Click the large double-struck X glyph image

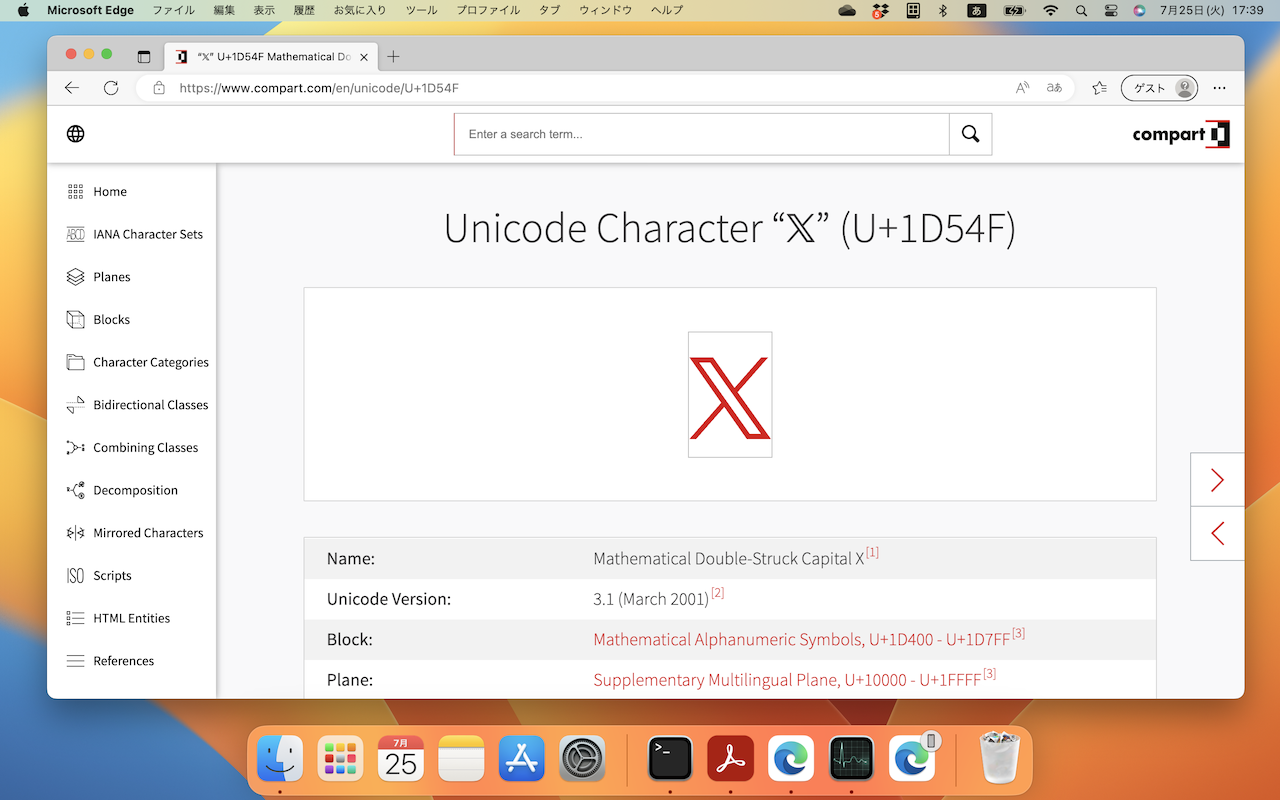tap(730, 395)
